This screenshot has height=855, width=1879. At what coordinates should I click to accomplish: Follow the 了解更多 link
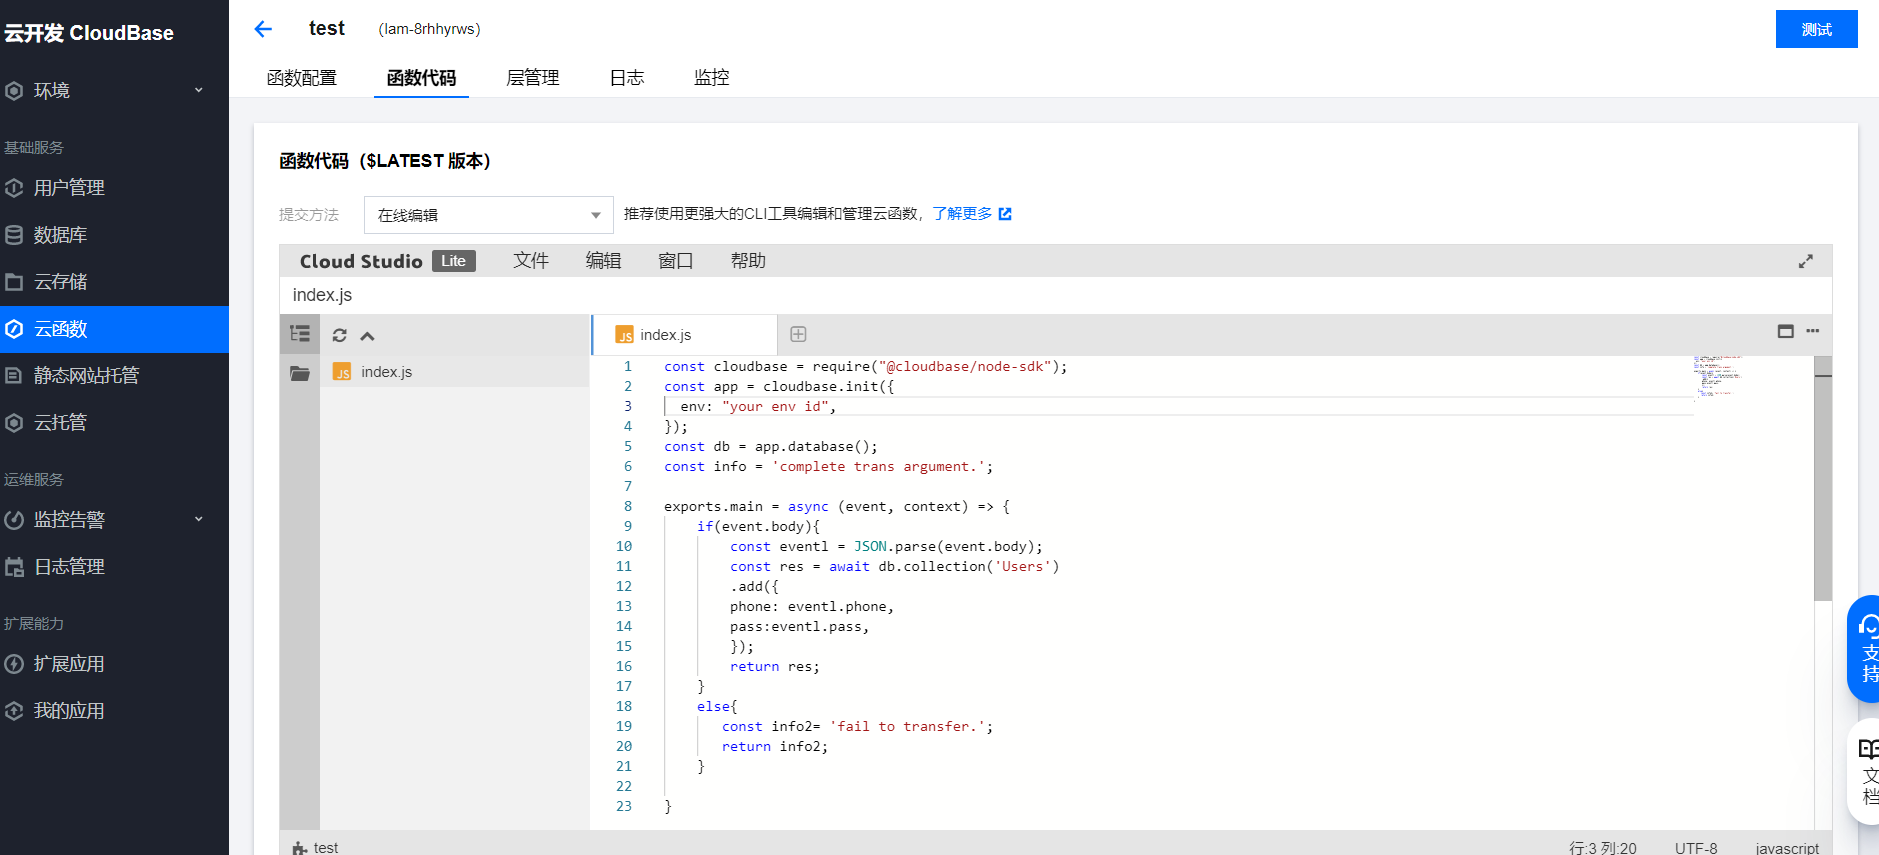pos(962,214)
